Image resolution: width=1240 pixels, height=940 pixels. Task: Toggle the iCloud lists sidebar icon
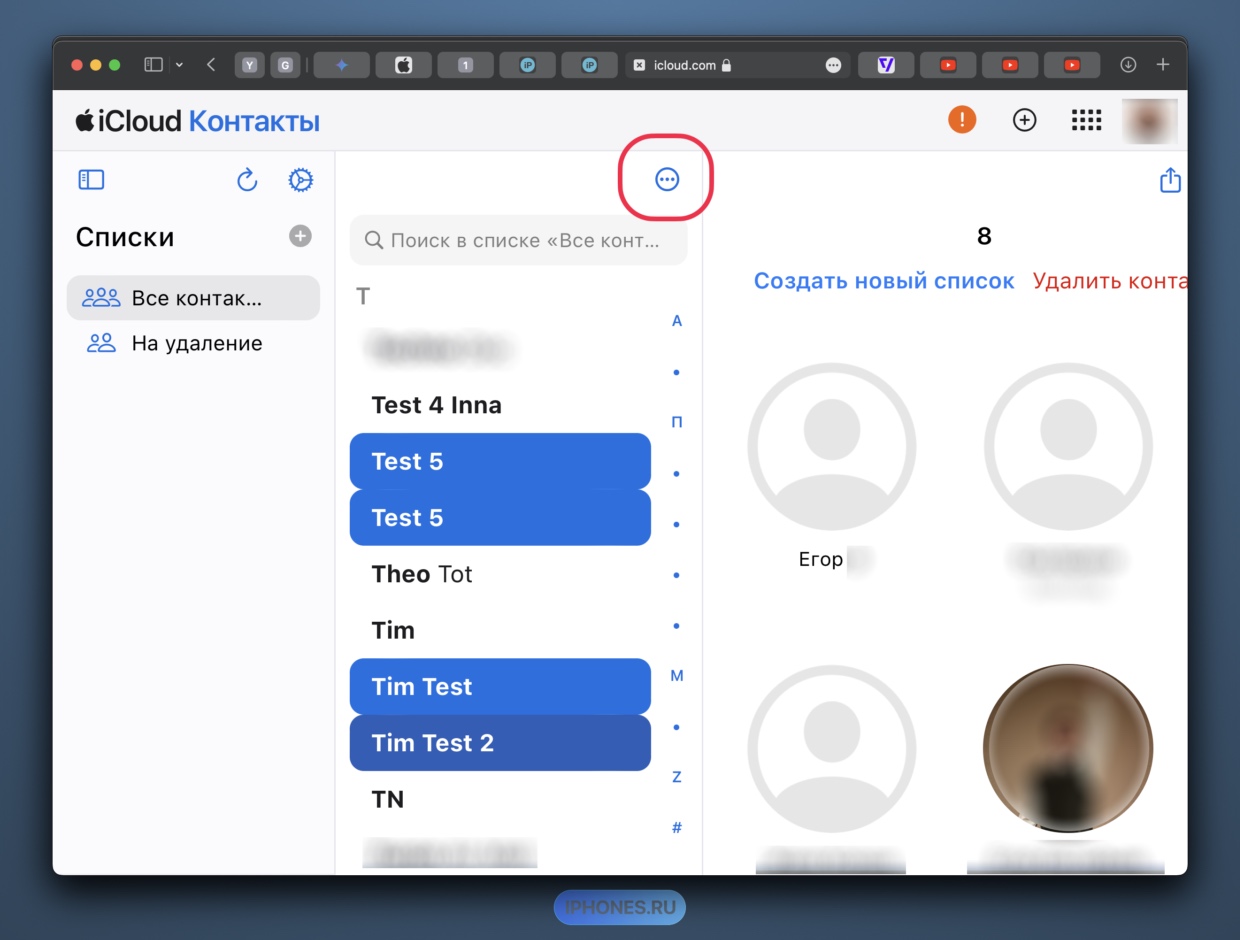pos(91,180)
